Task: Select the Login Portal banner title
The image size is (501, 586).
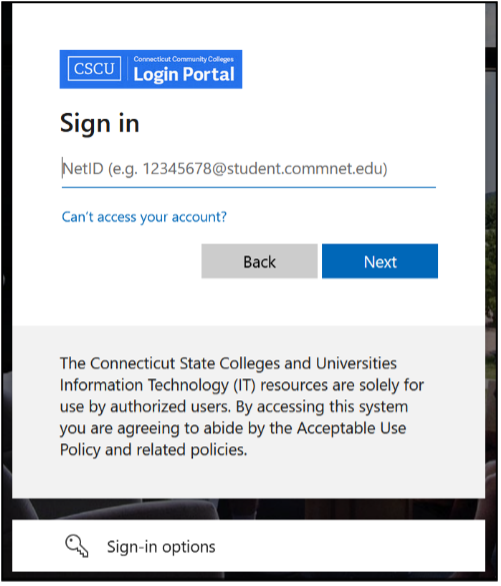Action: pyautogui.click(x=185, y=74)
